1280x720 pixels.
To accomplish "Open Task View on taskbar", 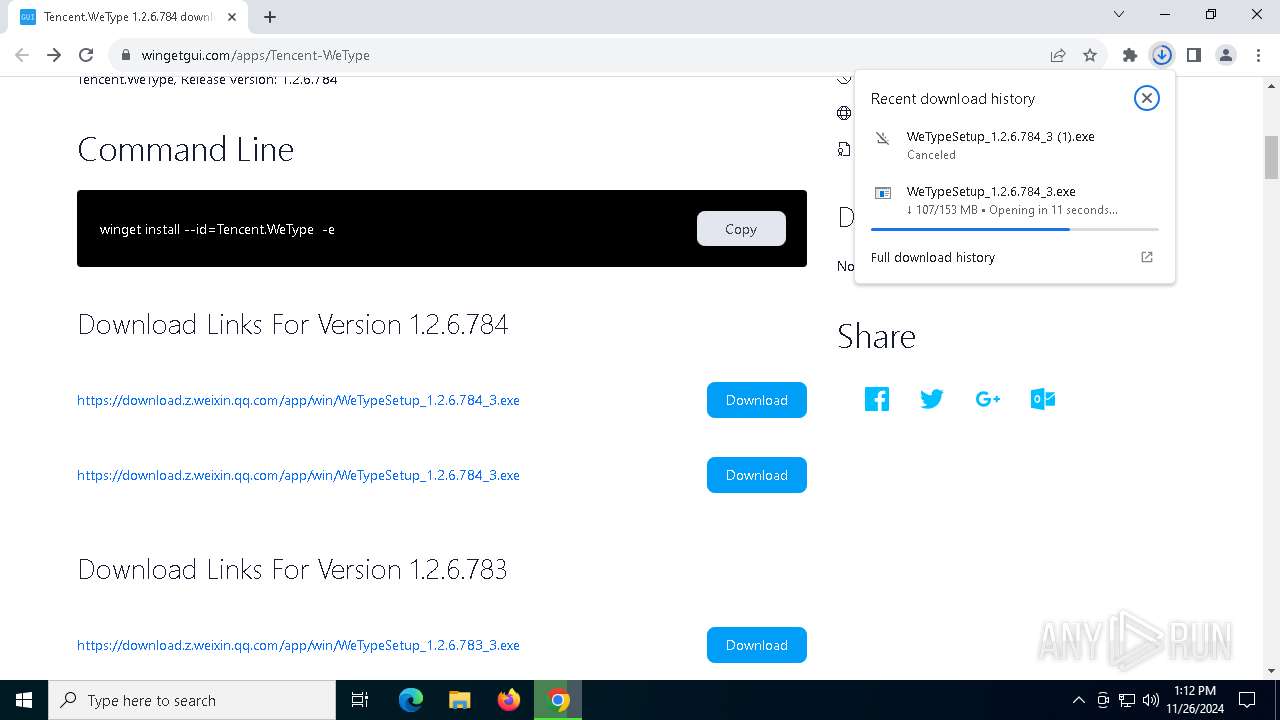I will pyautogui.click(x=360, y=700).
